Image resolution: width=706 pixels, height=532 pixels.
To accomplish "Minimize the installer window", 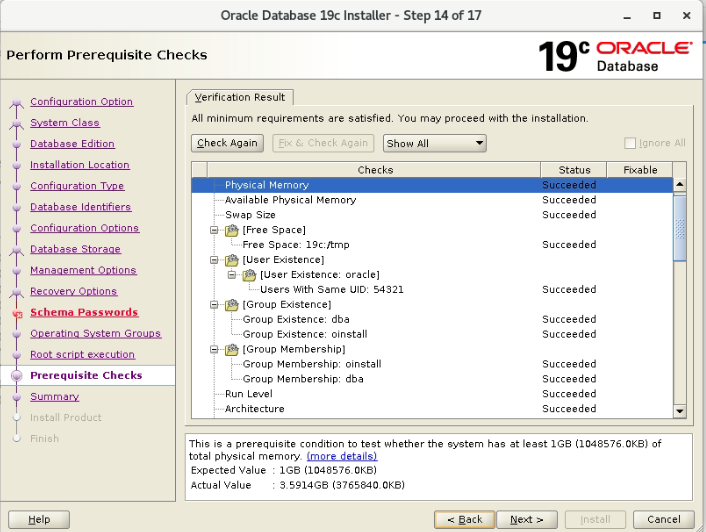I will click(x=627, y=16).
